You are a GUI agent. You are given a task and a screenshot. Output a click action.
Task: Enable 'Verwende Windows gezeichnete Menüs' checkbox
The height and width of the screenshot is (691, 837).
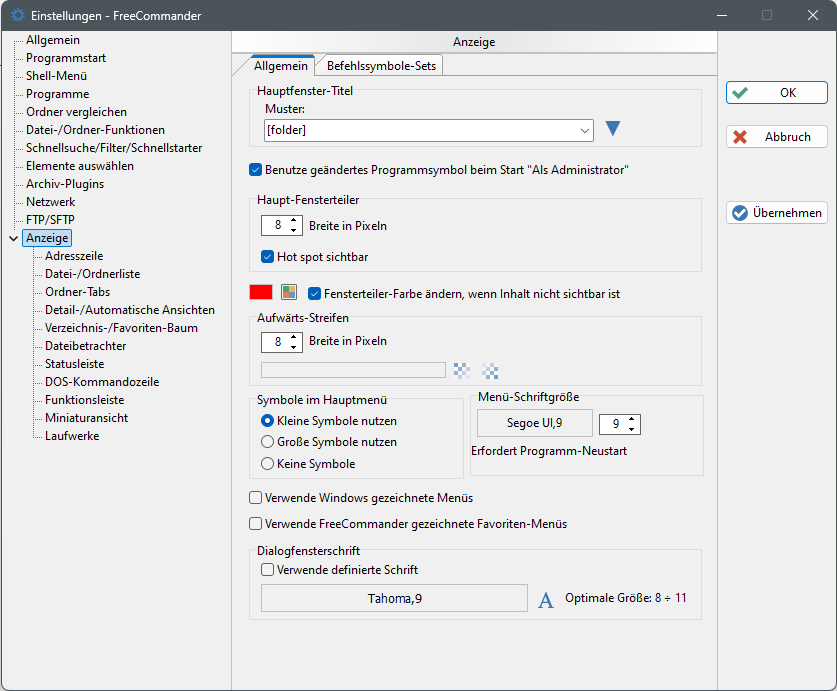coord(255,497)
